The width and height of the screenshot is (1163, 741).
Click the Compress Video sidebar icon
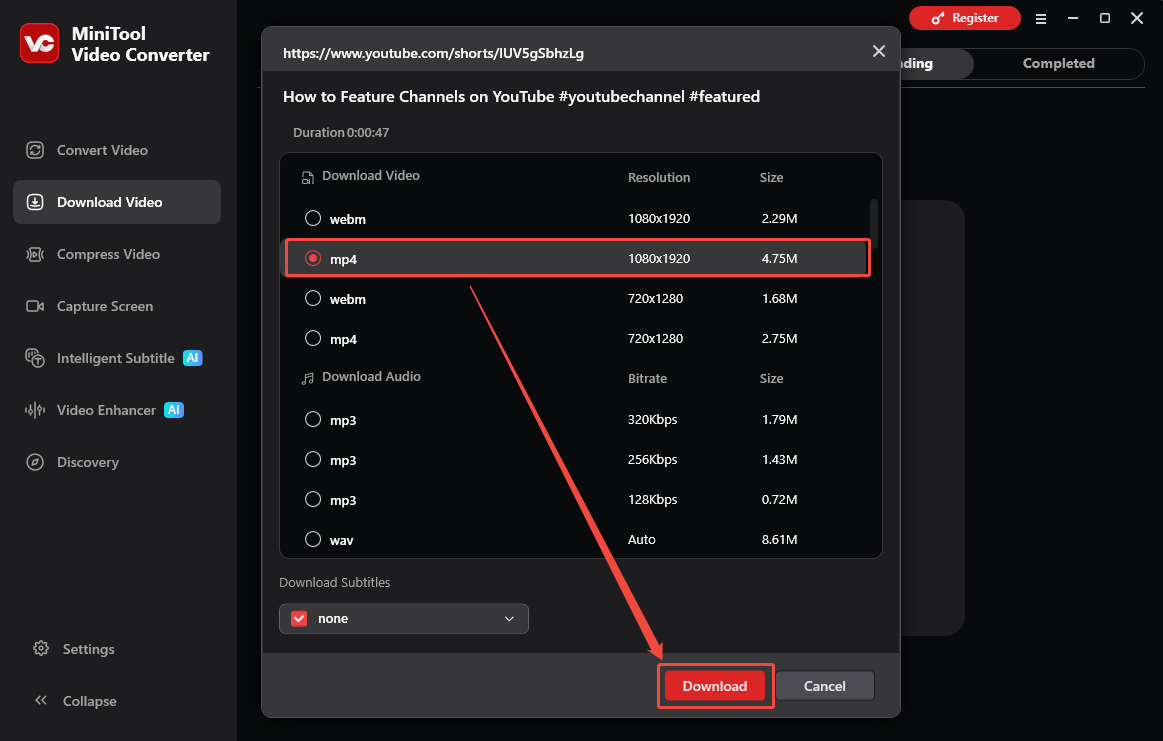(35, 254)
